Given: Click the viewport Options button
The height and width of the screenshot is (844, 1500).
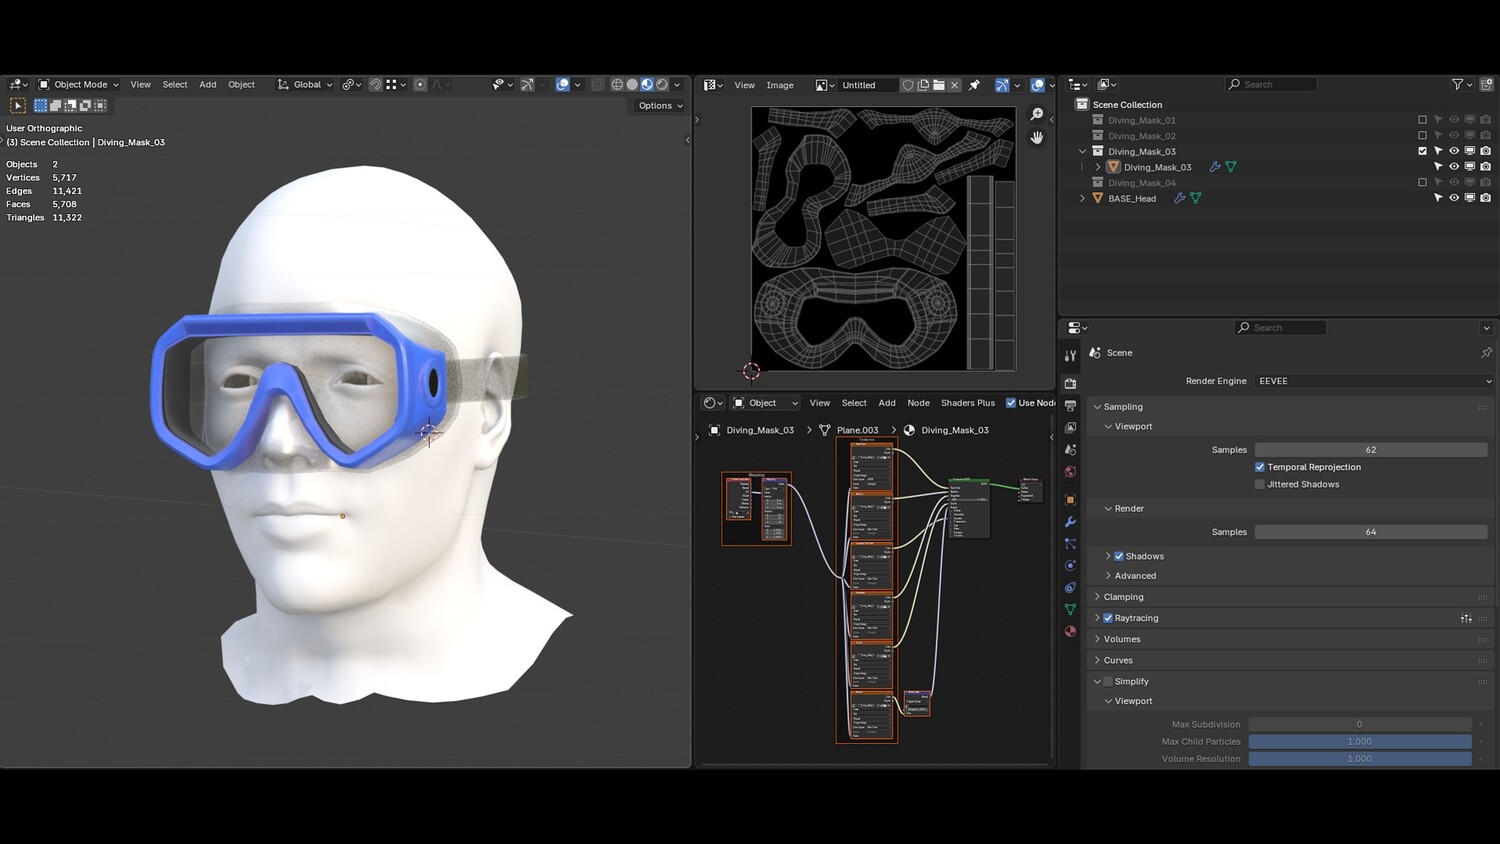Looking at the screenshot, I should coord(660,106).
